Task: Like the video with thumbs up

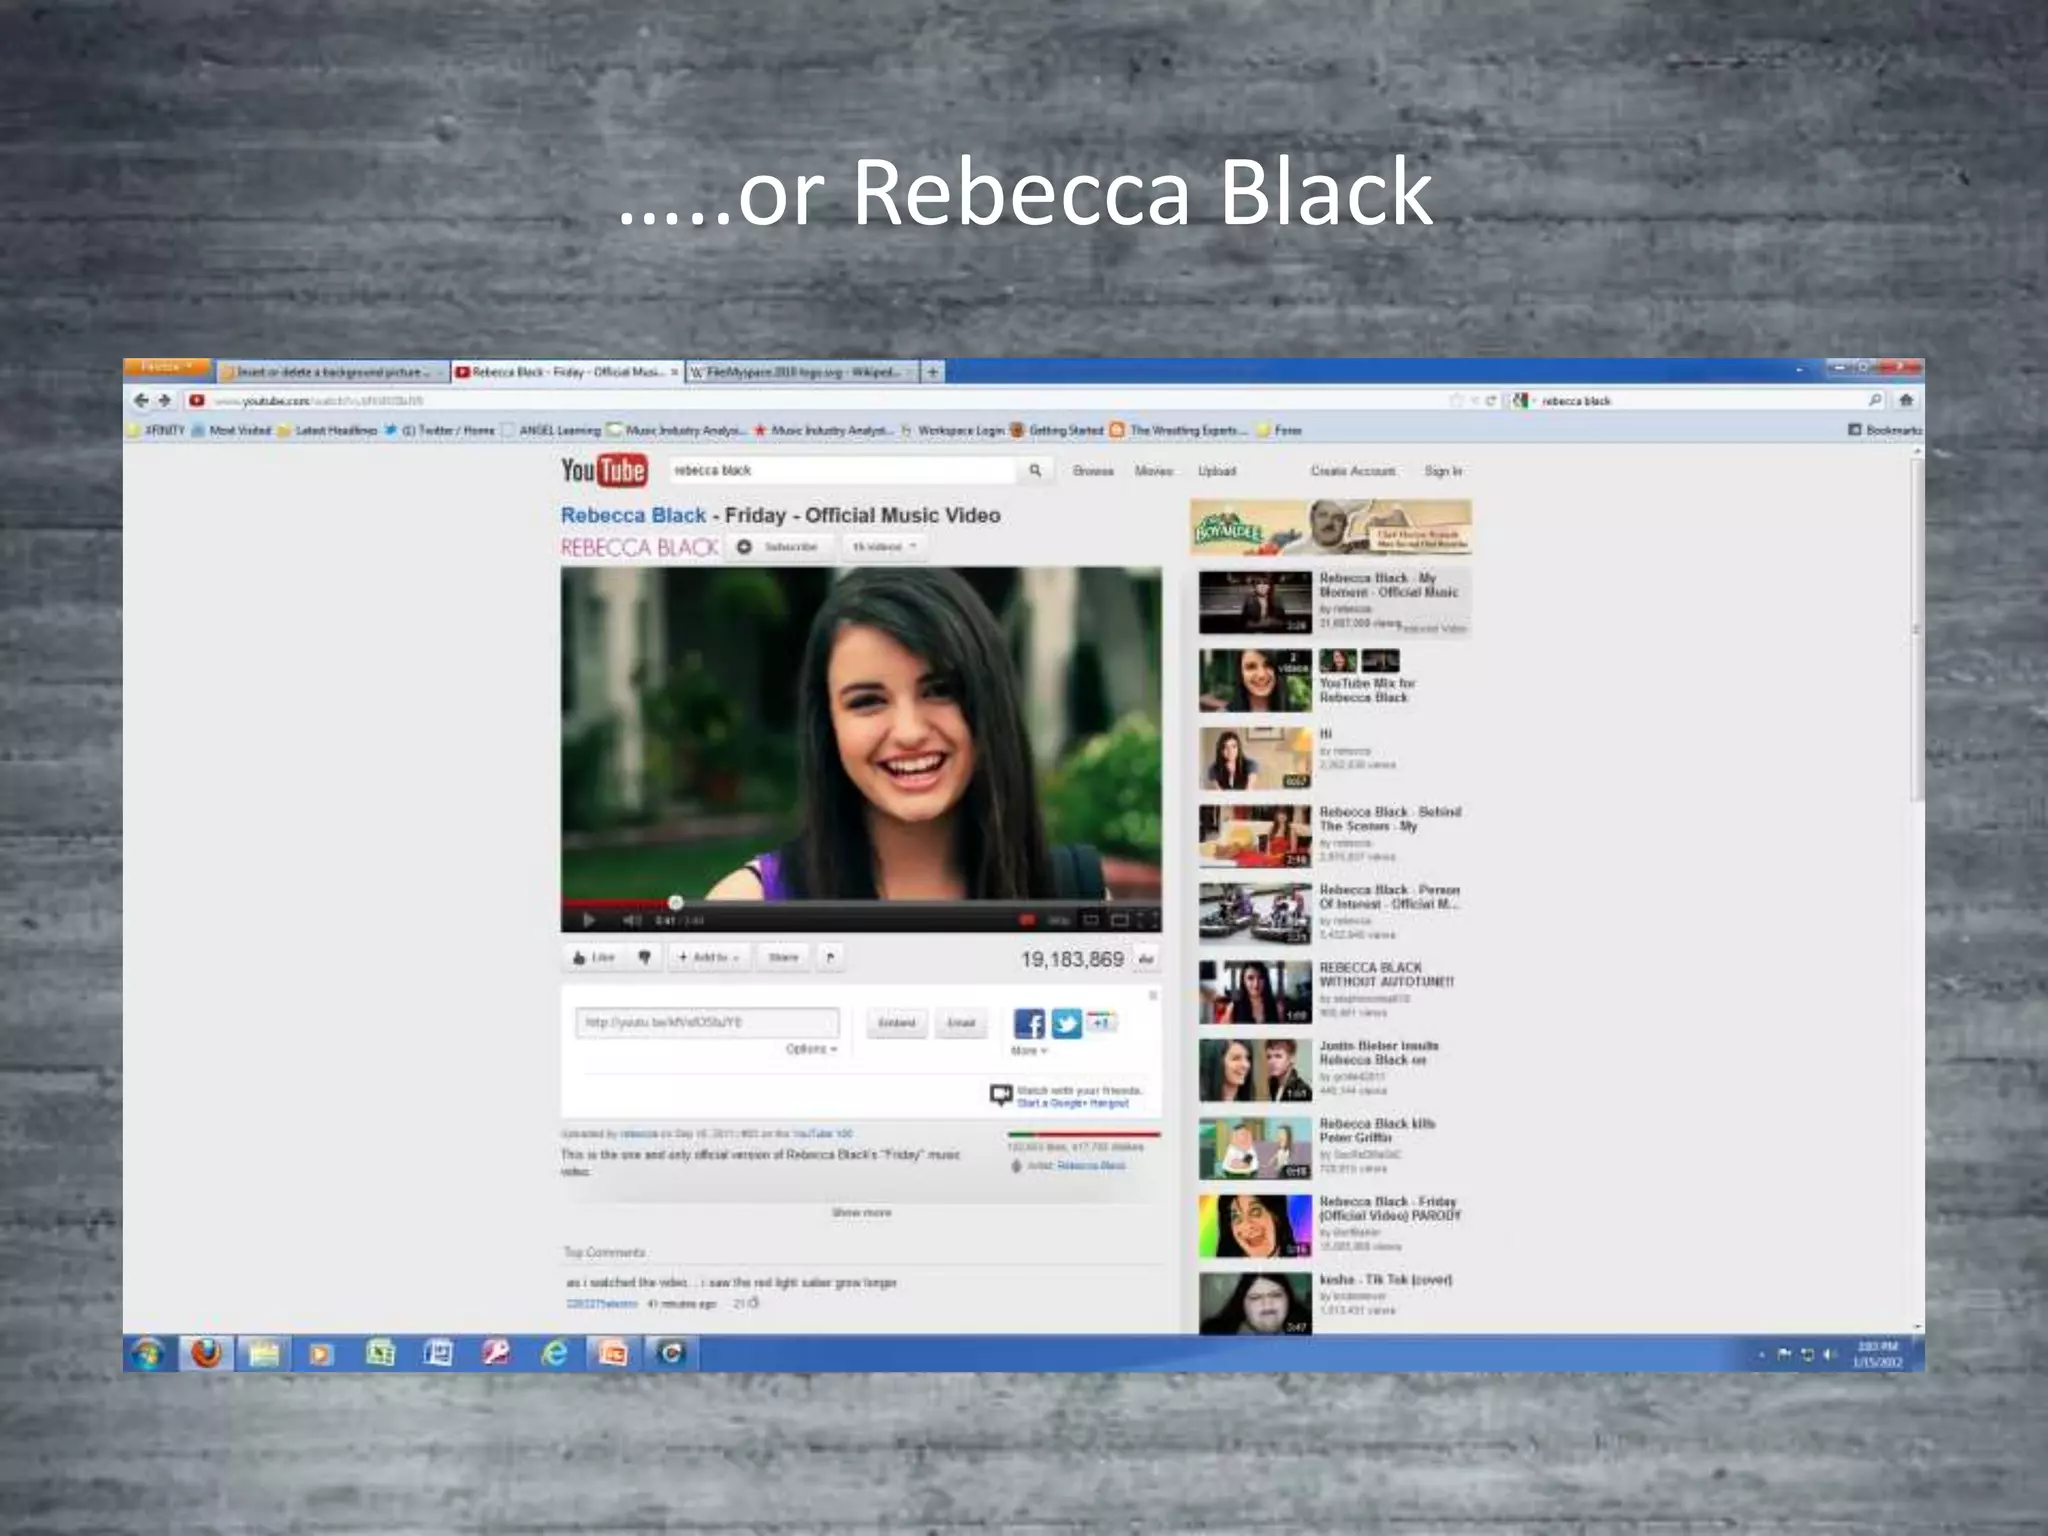Action: point(593,958)
